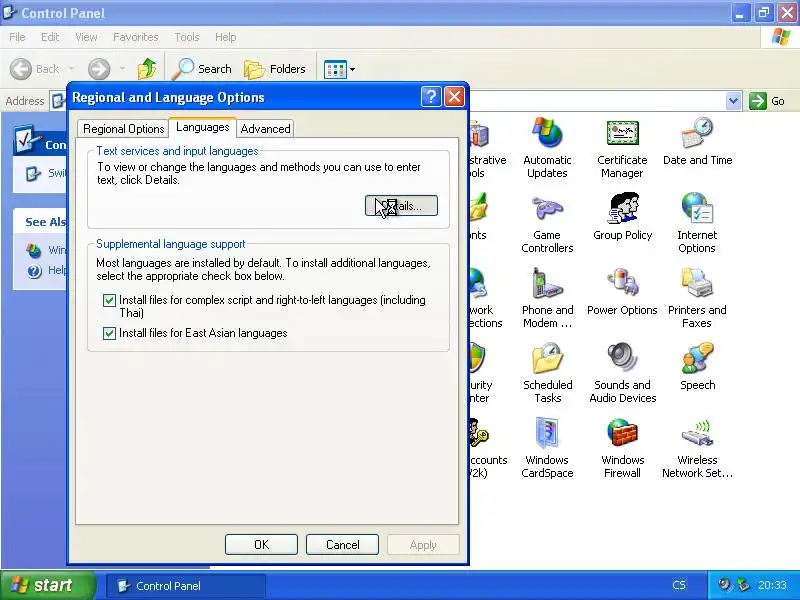This screenshot has height=600, width=800.
Task: Open Speech icon
Action: 697,367
